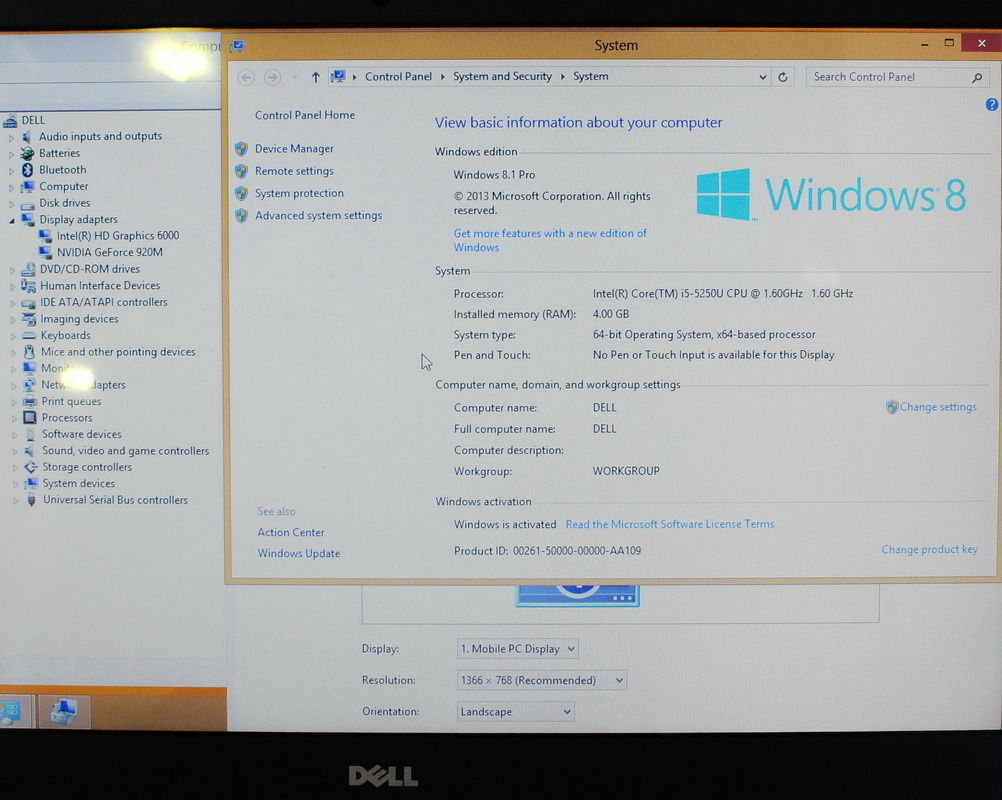
Task: Read the Microsoft Software License Terms
Action: [x=670, y=524]
